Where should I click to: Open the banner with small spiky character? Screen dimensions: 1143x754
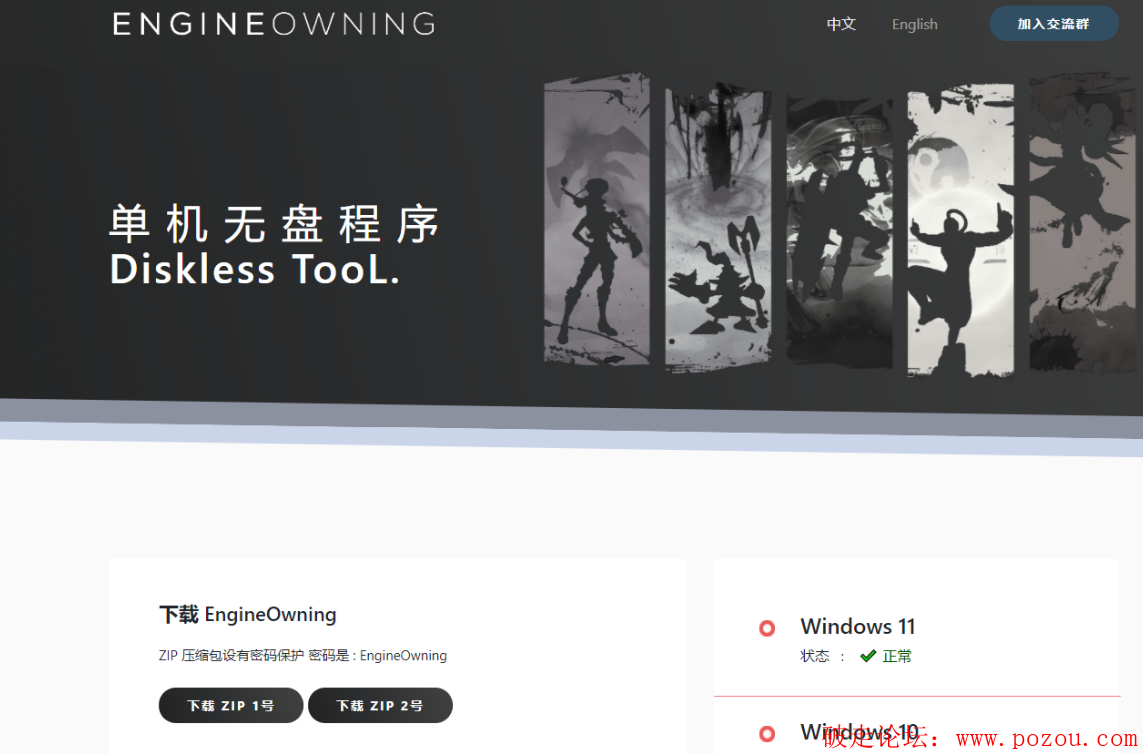tap(718, 228)
